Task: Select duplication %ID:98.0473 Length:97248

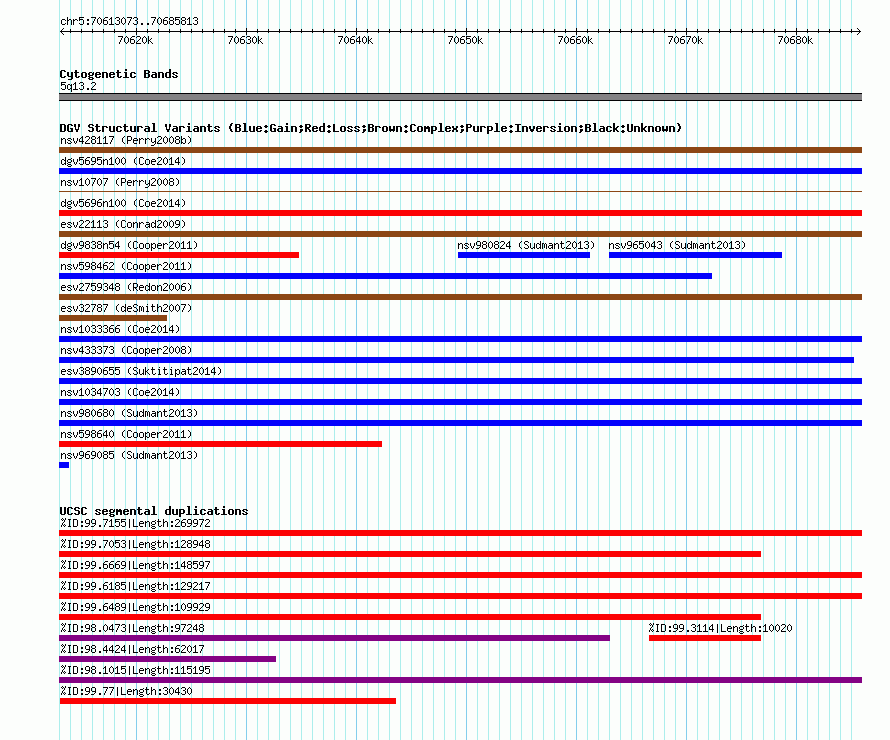Action: pos(132,628)
